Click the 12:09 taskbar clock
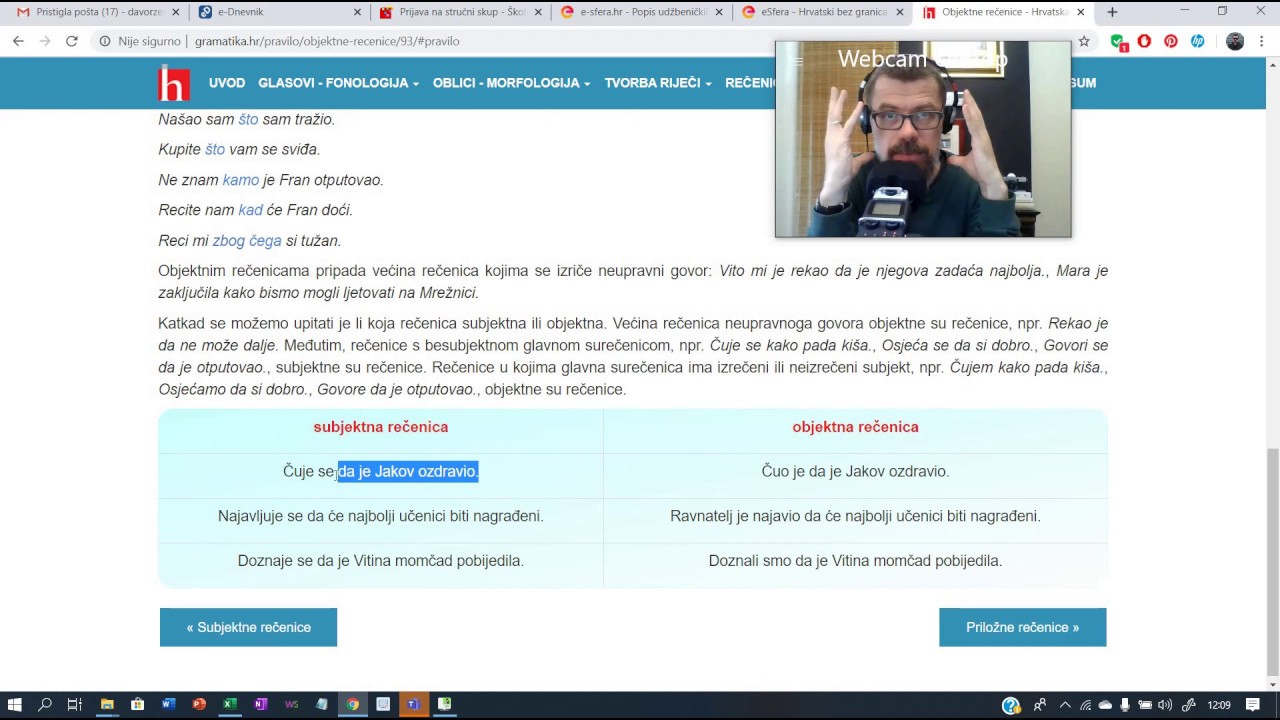 coord(1218,705)
